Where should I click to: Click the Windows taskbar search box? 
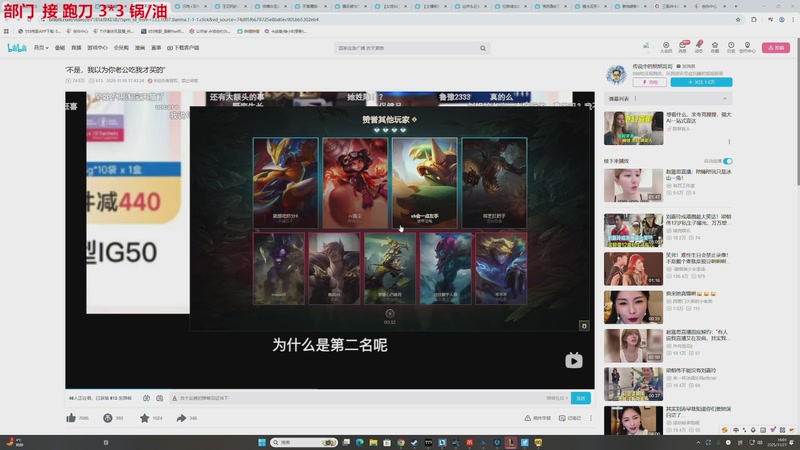point(304,442)
